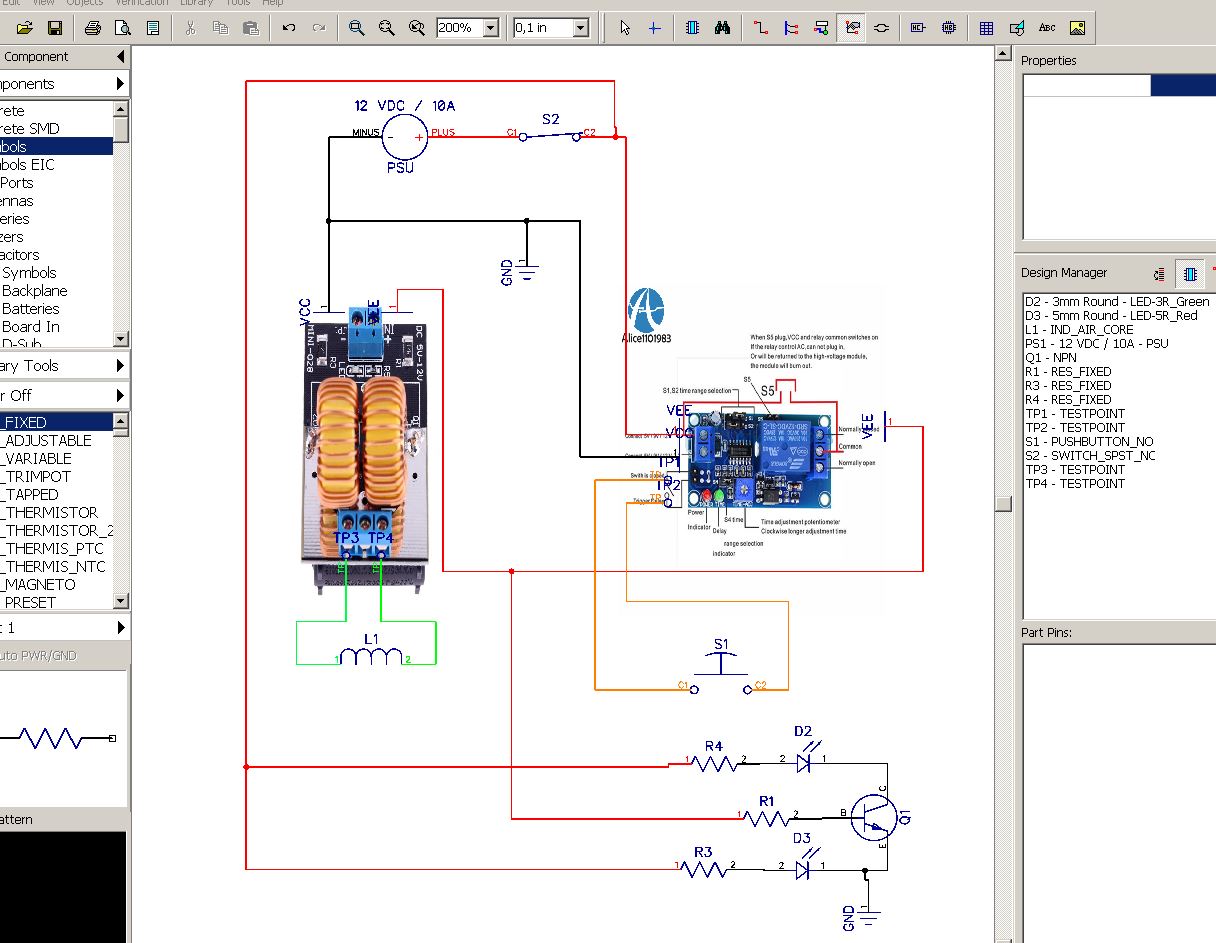Click the Design Manager pin list icon
The height and width of the screenshot is (943, 1216).
[x=1160, y=273]
